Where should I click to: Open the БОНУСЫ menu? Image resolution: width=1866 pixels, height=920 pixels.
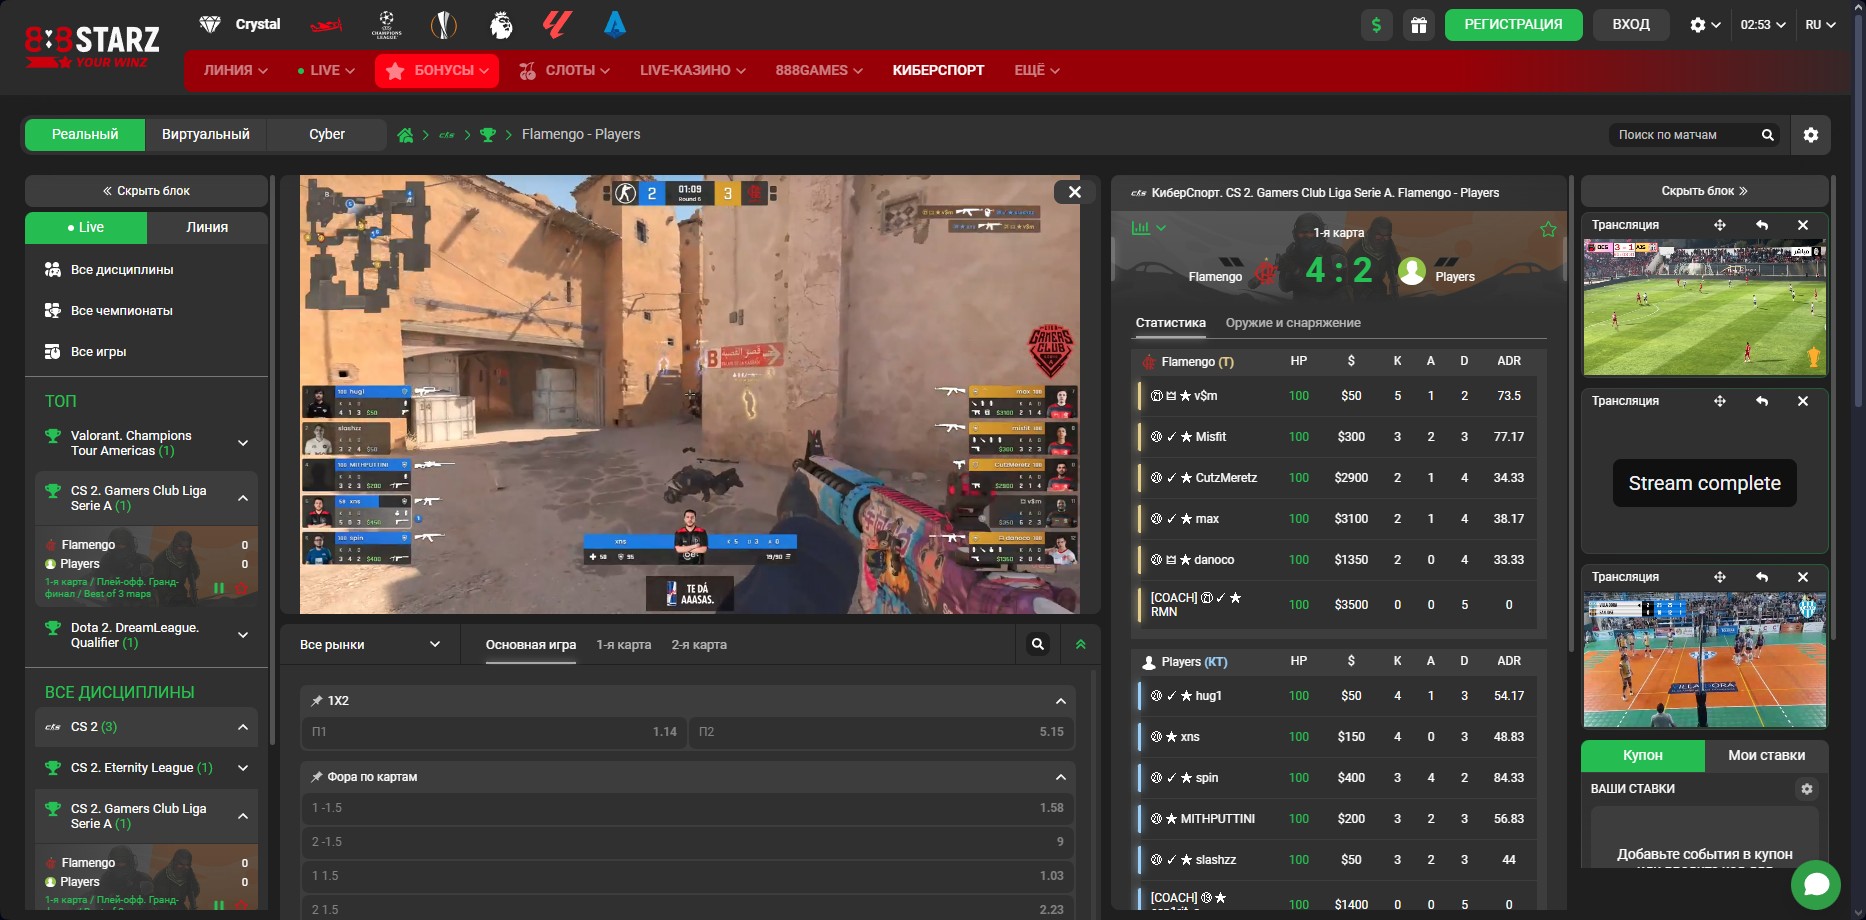point(437,71)
